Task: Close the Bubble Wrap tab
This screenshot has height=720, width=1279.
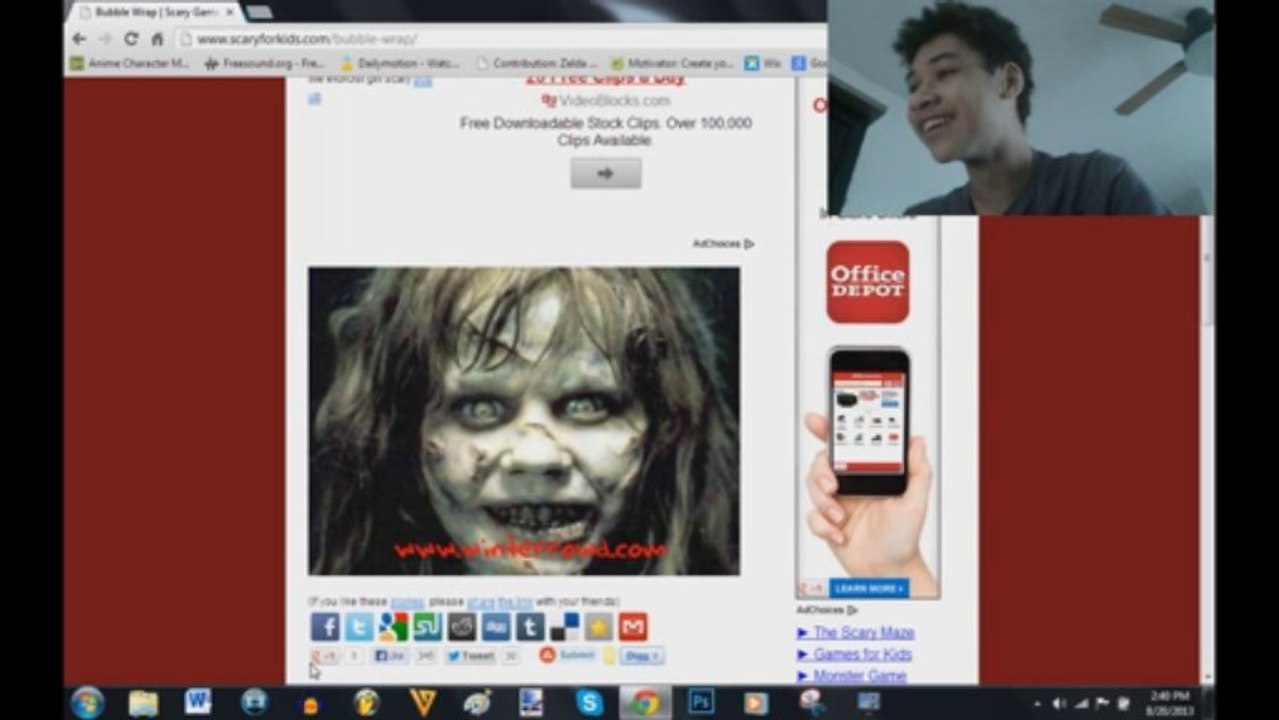Action: [229, 12]
